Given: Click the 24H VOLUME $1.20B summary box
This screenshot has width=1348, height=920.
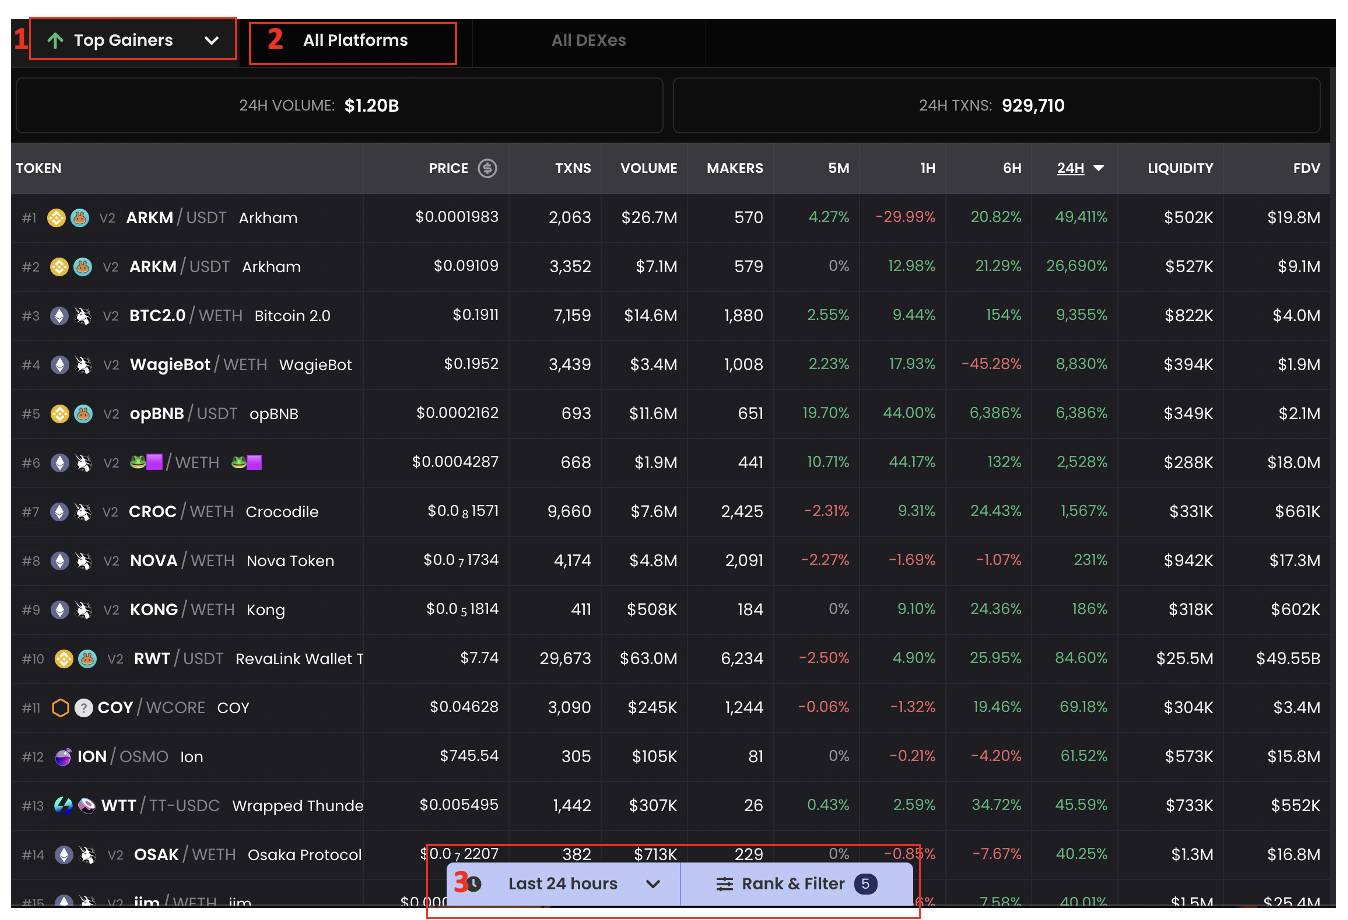Looking at the screenshot, I should pyautogui.click(x=339, y=106).
